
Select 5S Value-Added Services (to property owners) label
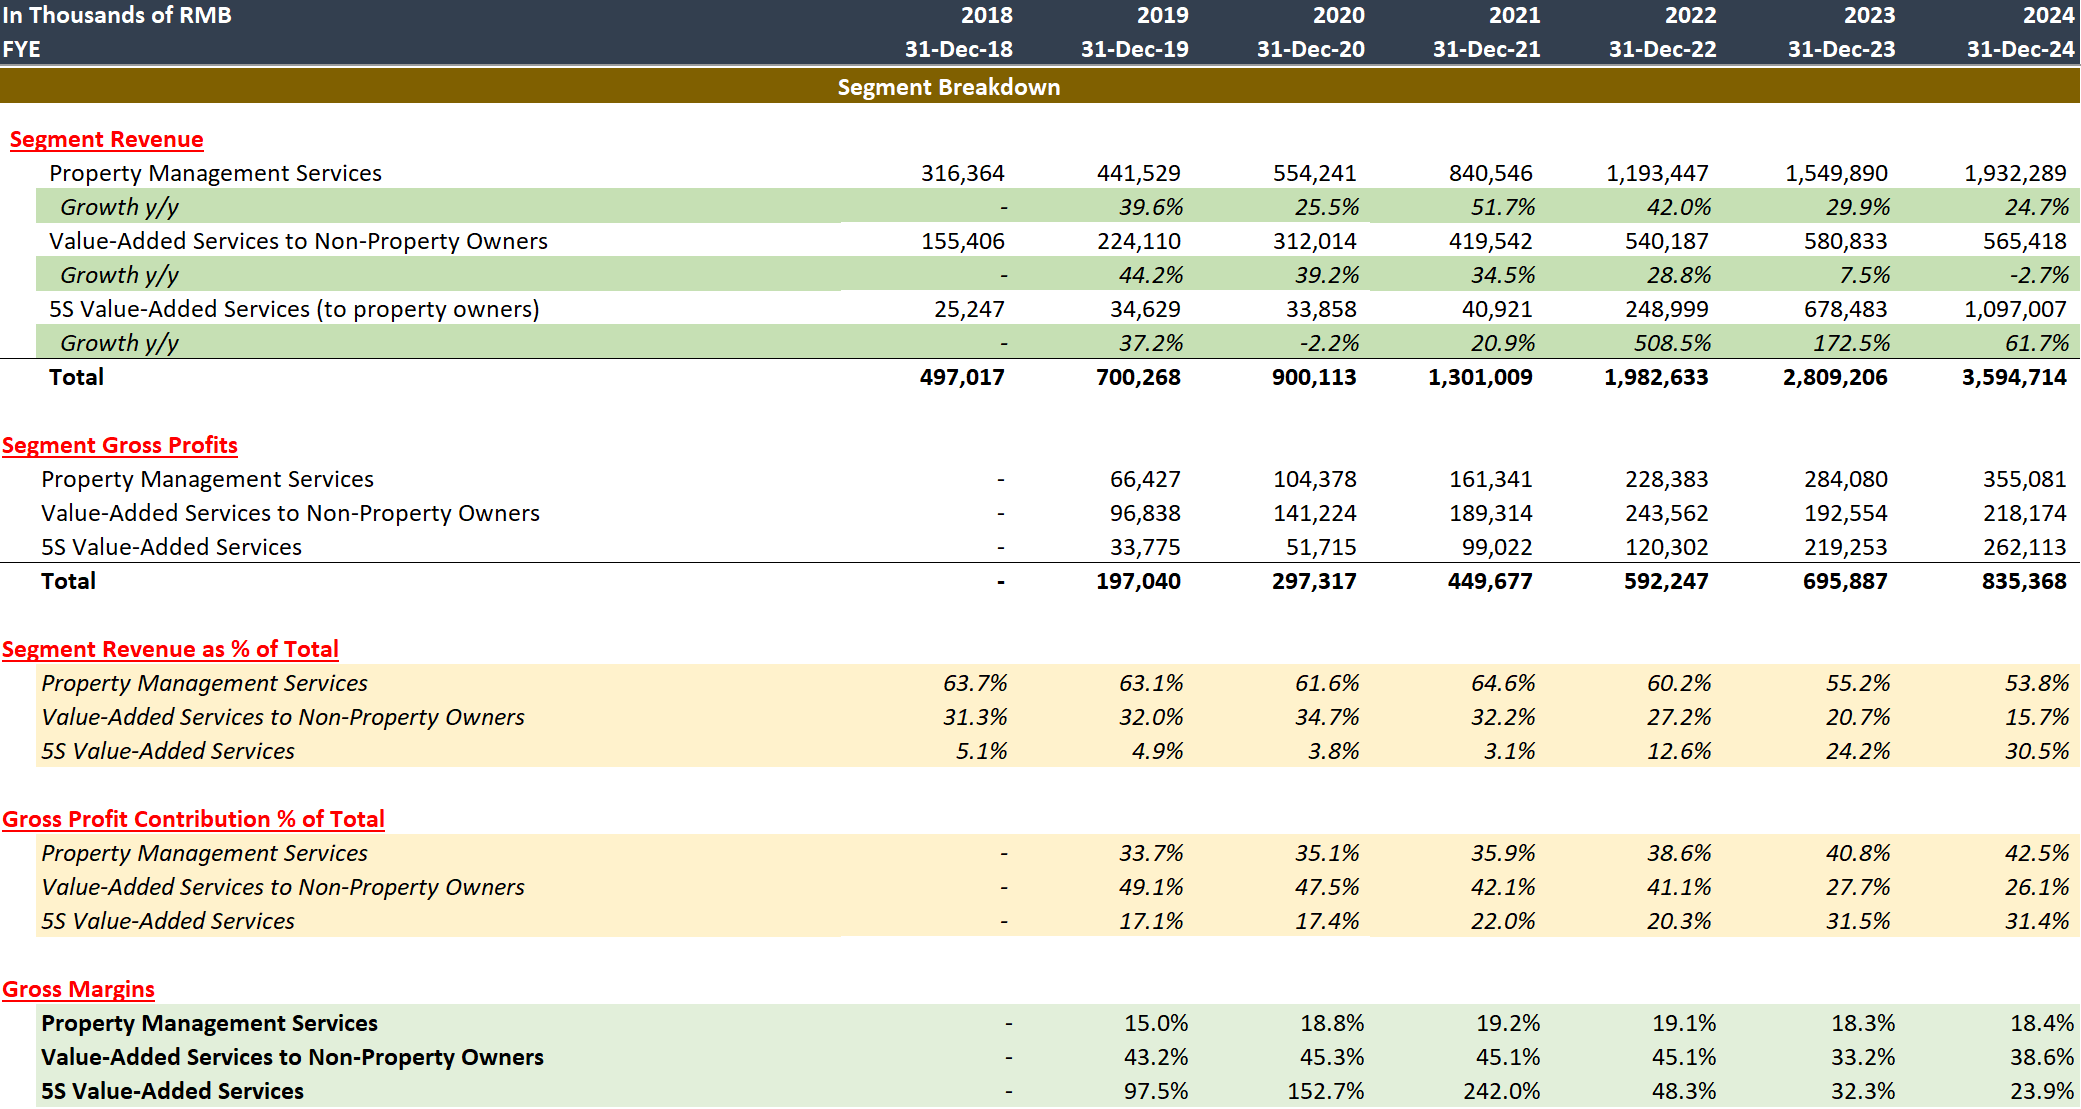[x=294, y=310]
